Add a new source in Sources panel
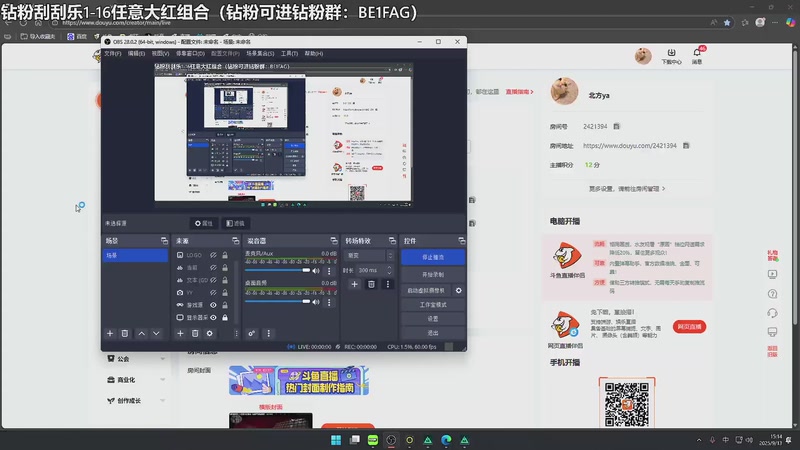Screen dimensions: 800x450 180,333
